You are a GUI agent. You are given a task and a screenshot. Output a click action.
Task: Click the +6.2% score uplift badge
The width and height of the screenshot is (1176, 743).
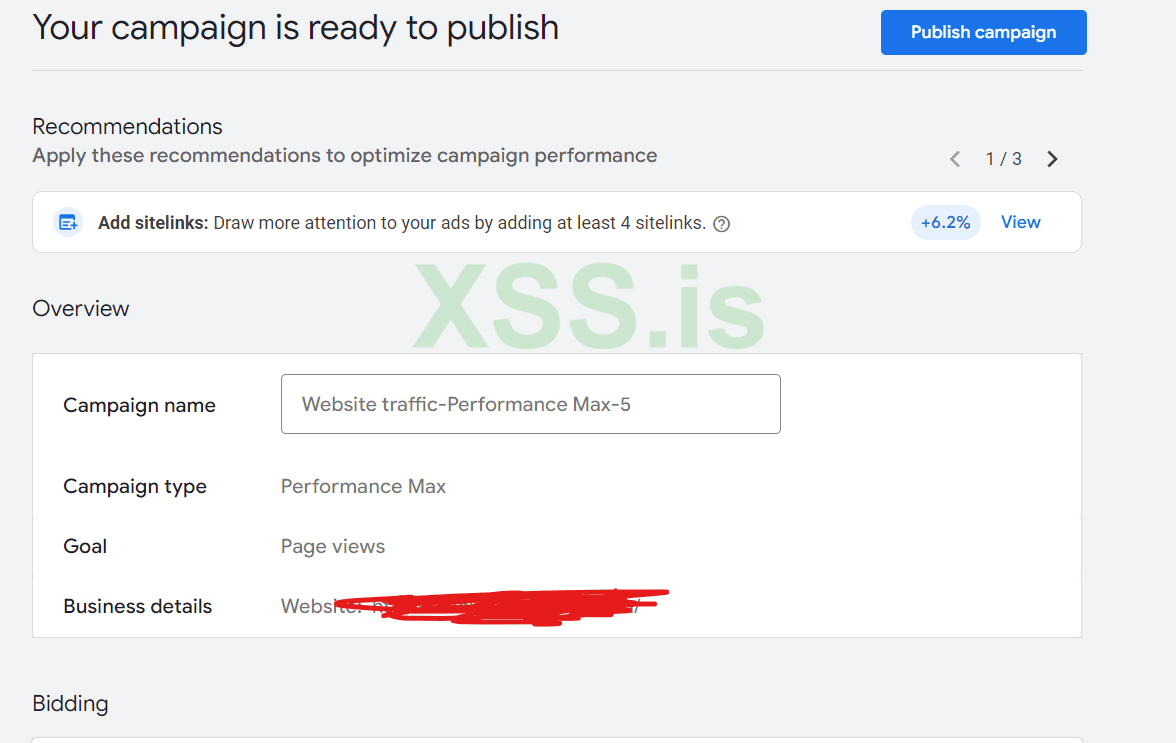945,222
